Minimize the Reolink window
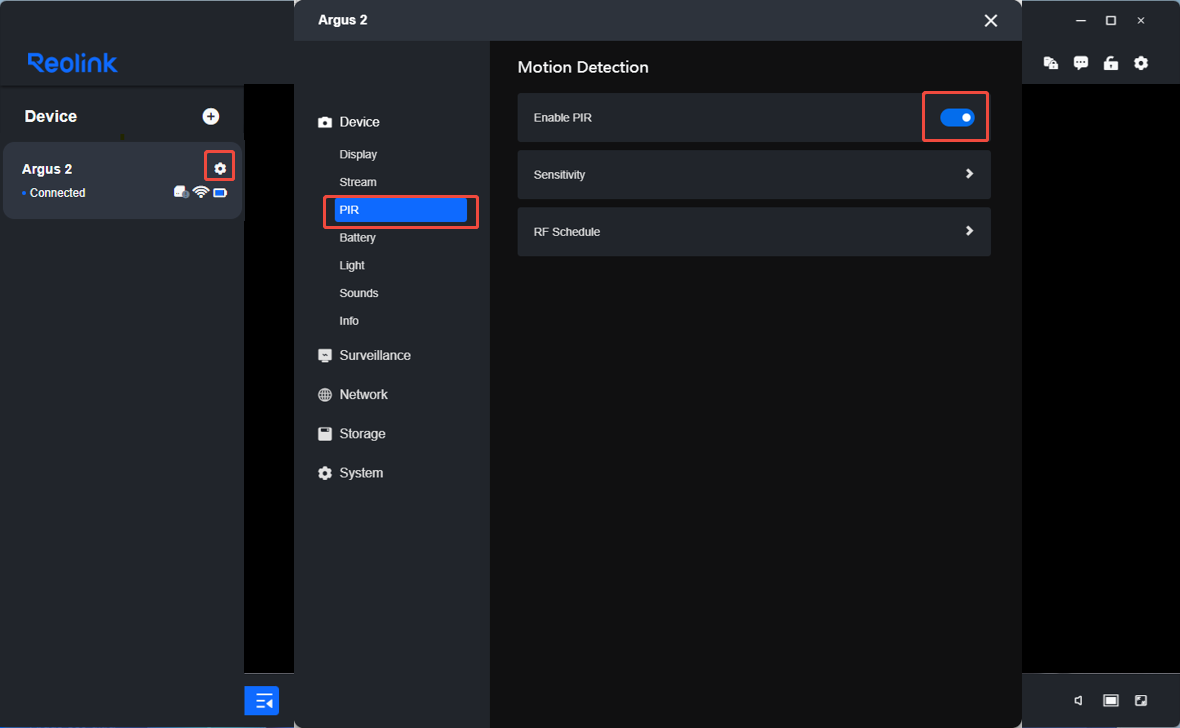Image resolution: width=1180 pixels, height=728 pixels. (x=1081, y=20)
